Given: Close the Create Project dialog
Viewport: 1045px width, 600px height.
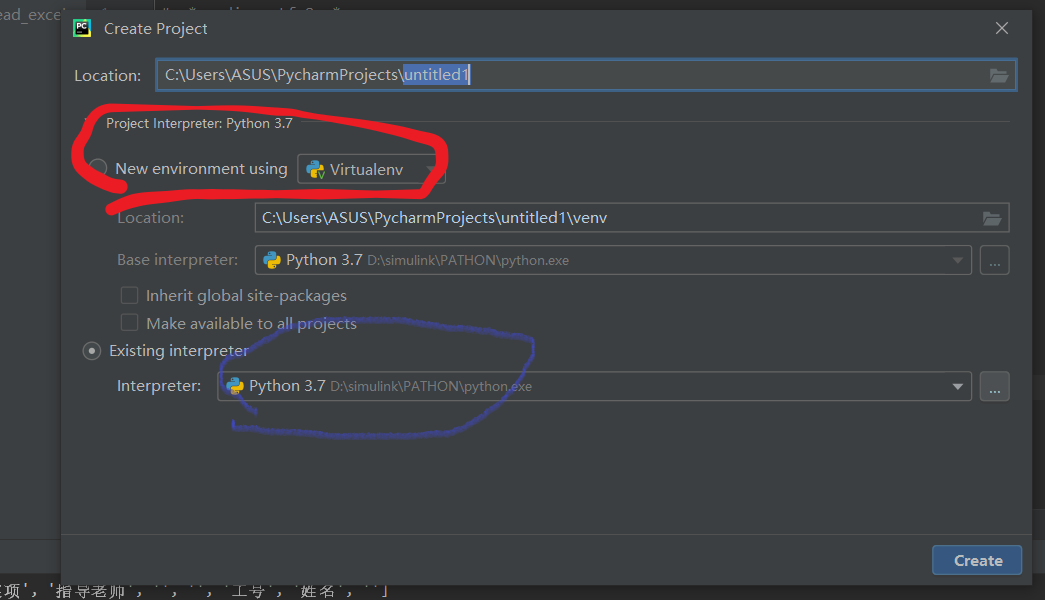Looking at the screenshot, I should pos(1002,28).
